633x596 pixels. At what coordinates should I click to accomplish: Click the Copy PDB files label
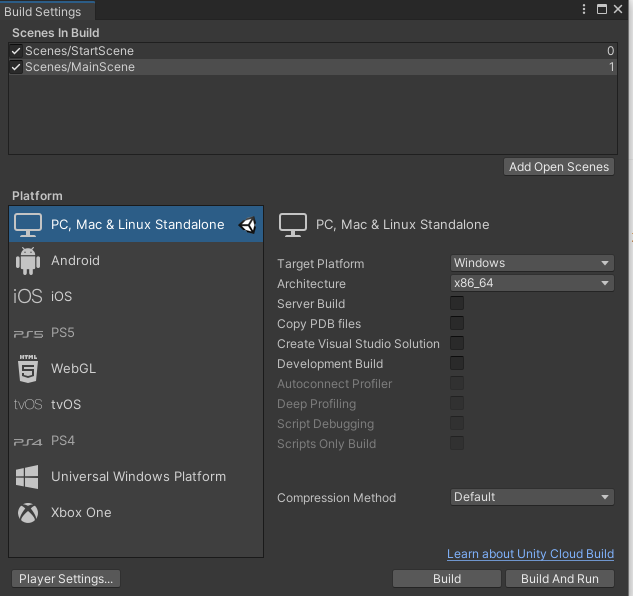pyautogui.click(x=319, y=324)
